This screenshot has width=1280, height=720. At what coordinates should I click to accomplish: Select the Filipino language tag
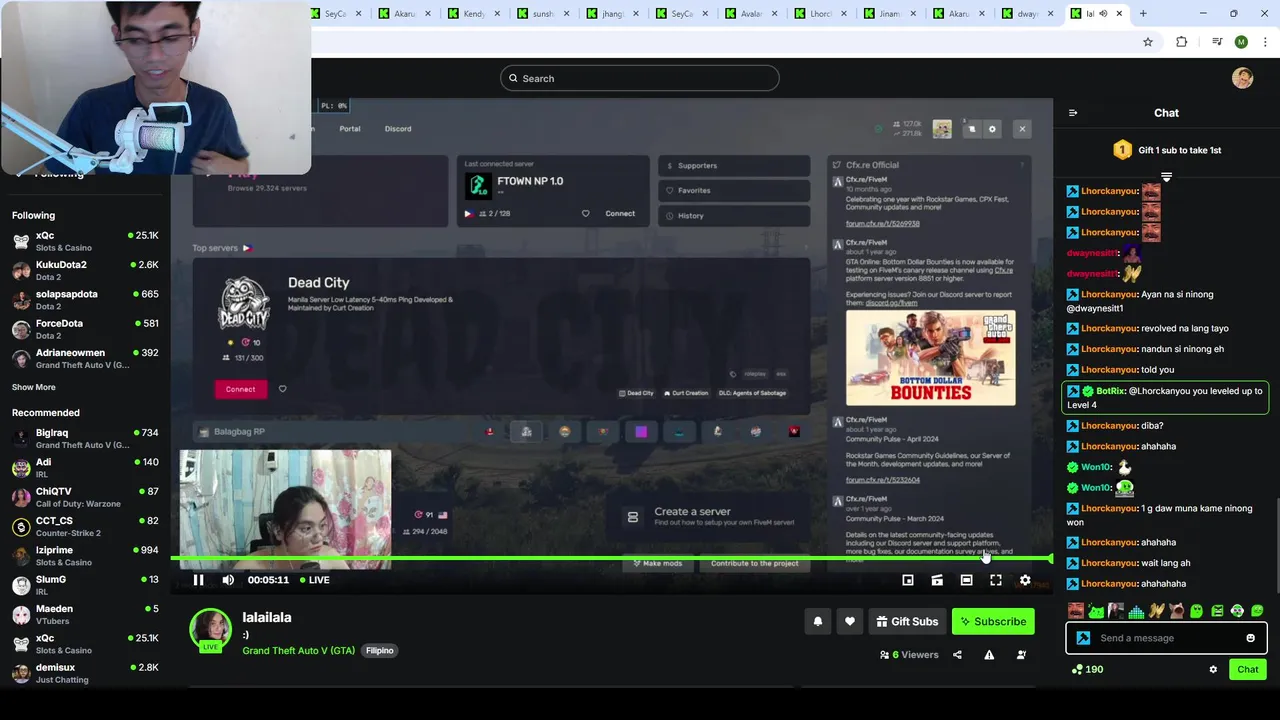[x=380, y=650]
